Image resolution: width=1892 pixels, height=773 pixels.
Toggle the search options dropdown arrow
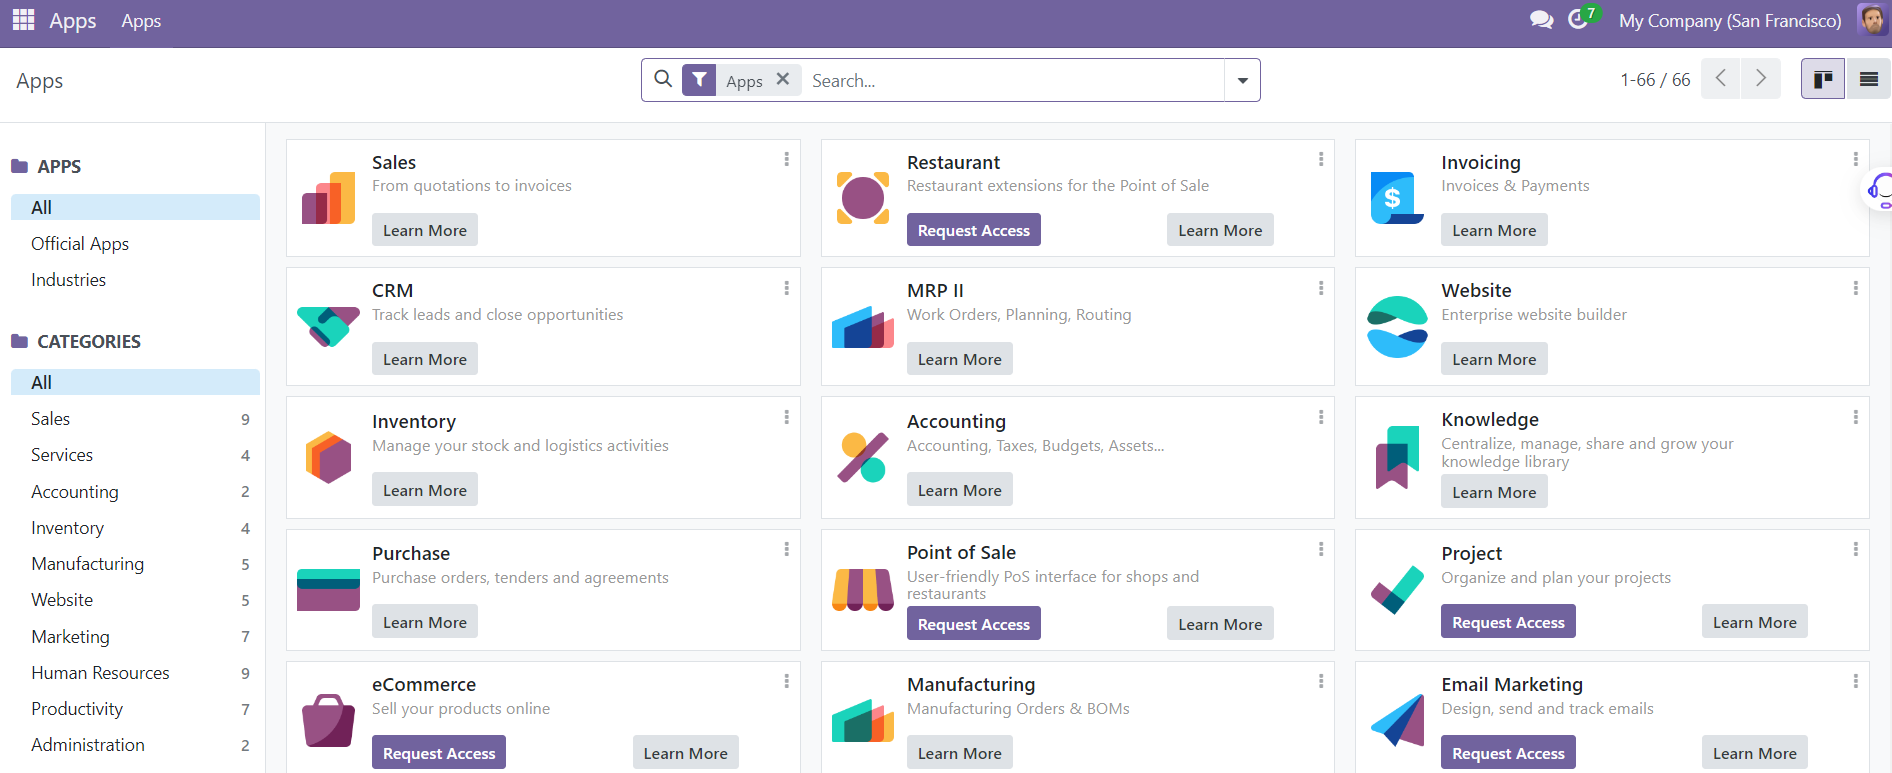1242,80
